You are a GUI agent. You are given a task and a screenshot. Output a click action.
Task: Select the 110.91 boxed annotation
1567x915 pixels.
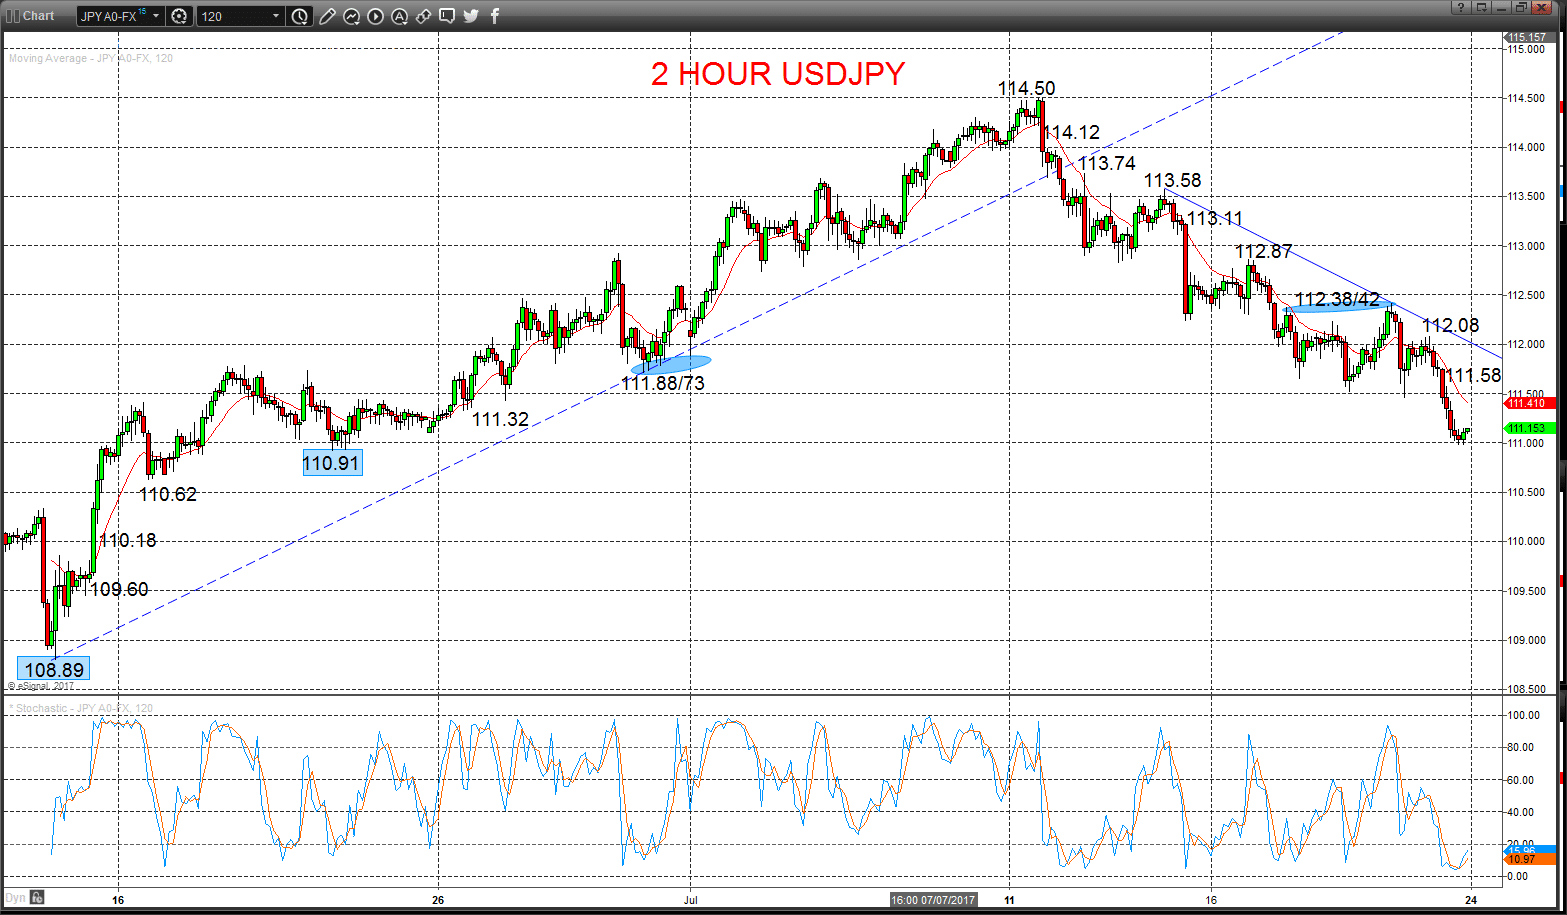[332, 462]
